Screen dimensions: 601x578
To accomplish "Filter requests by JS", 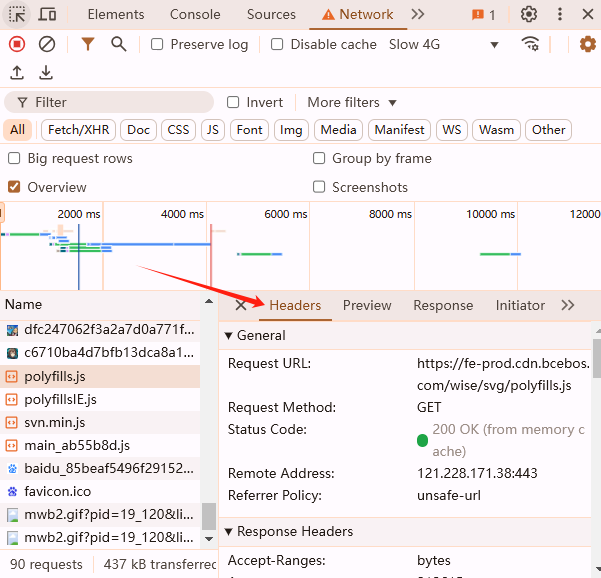I will pyautogui.click(x=213, y=130).
